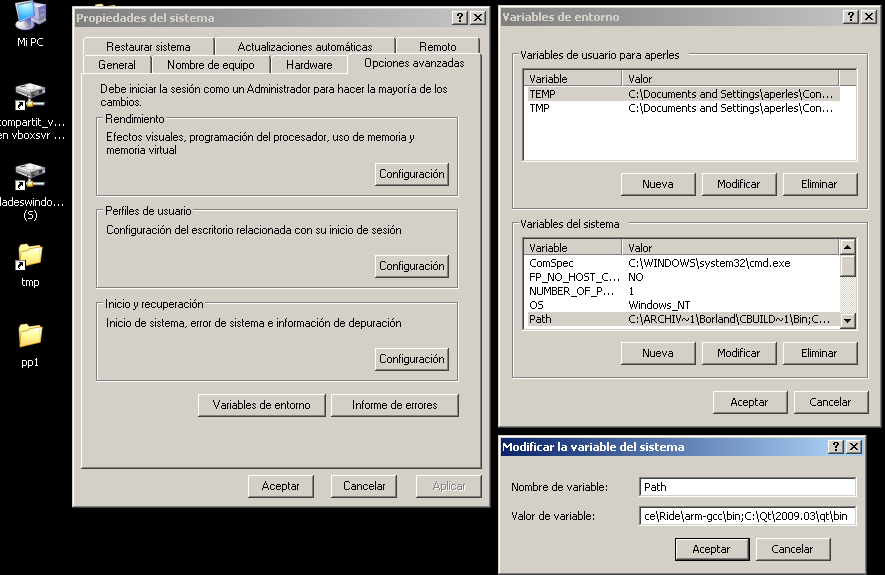Click Cancelar in Variables de entorno window
This screenshot has width=885, height=575.
click(x=830, y=402)
